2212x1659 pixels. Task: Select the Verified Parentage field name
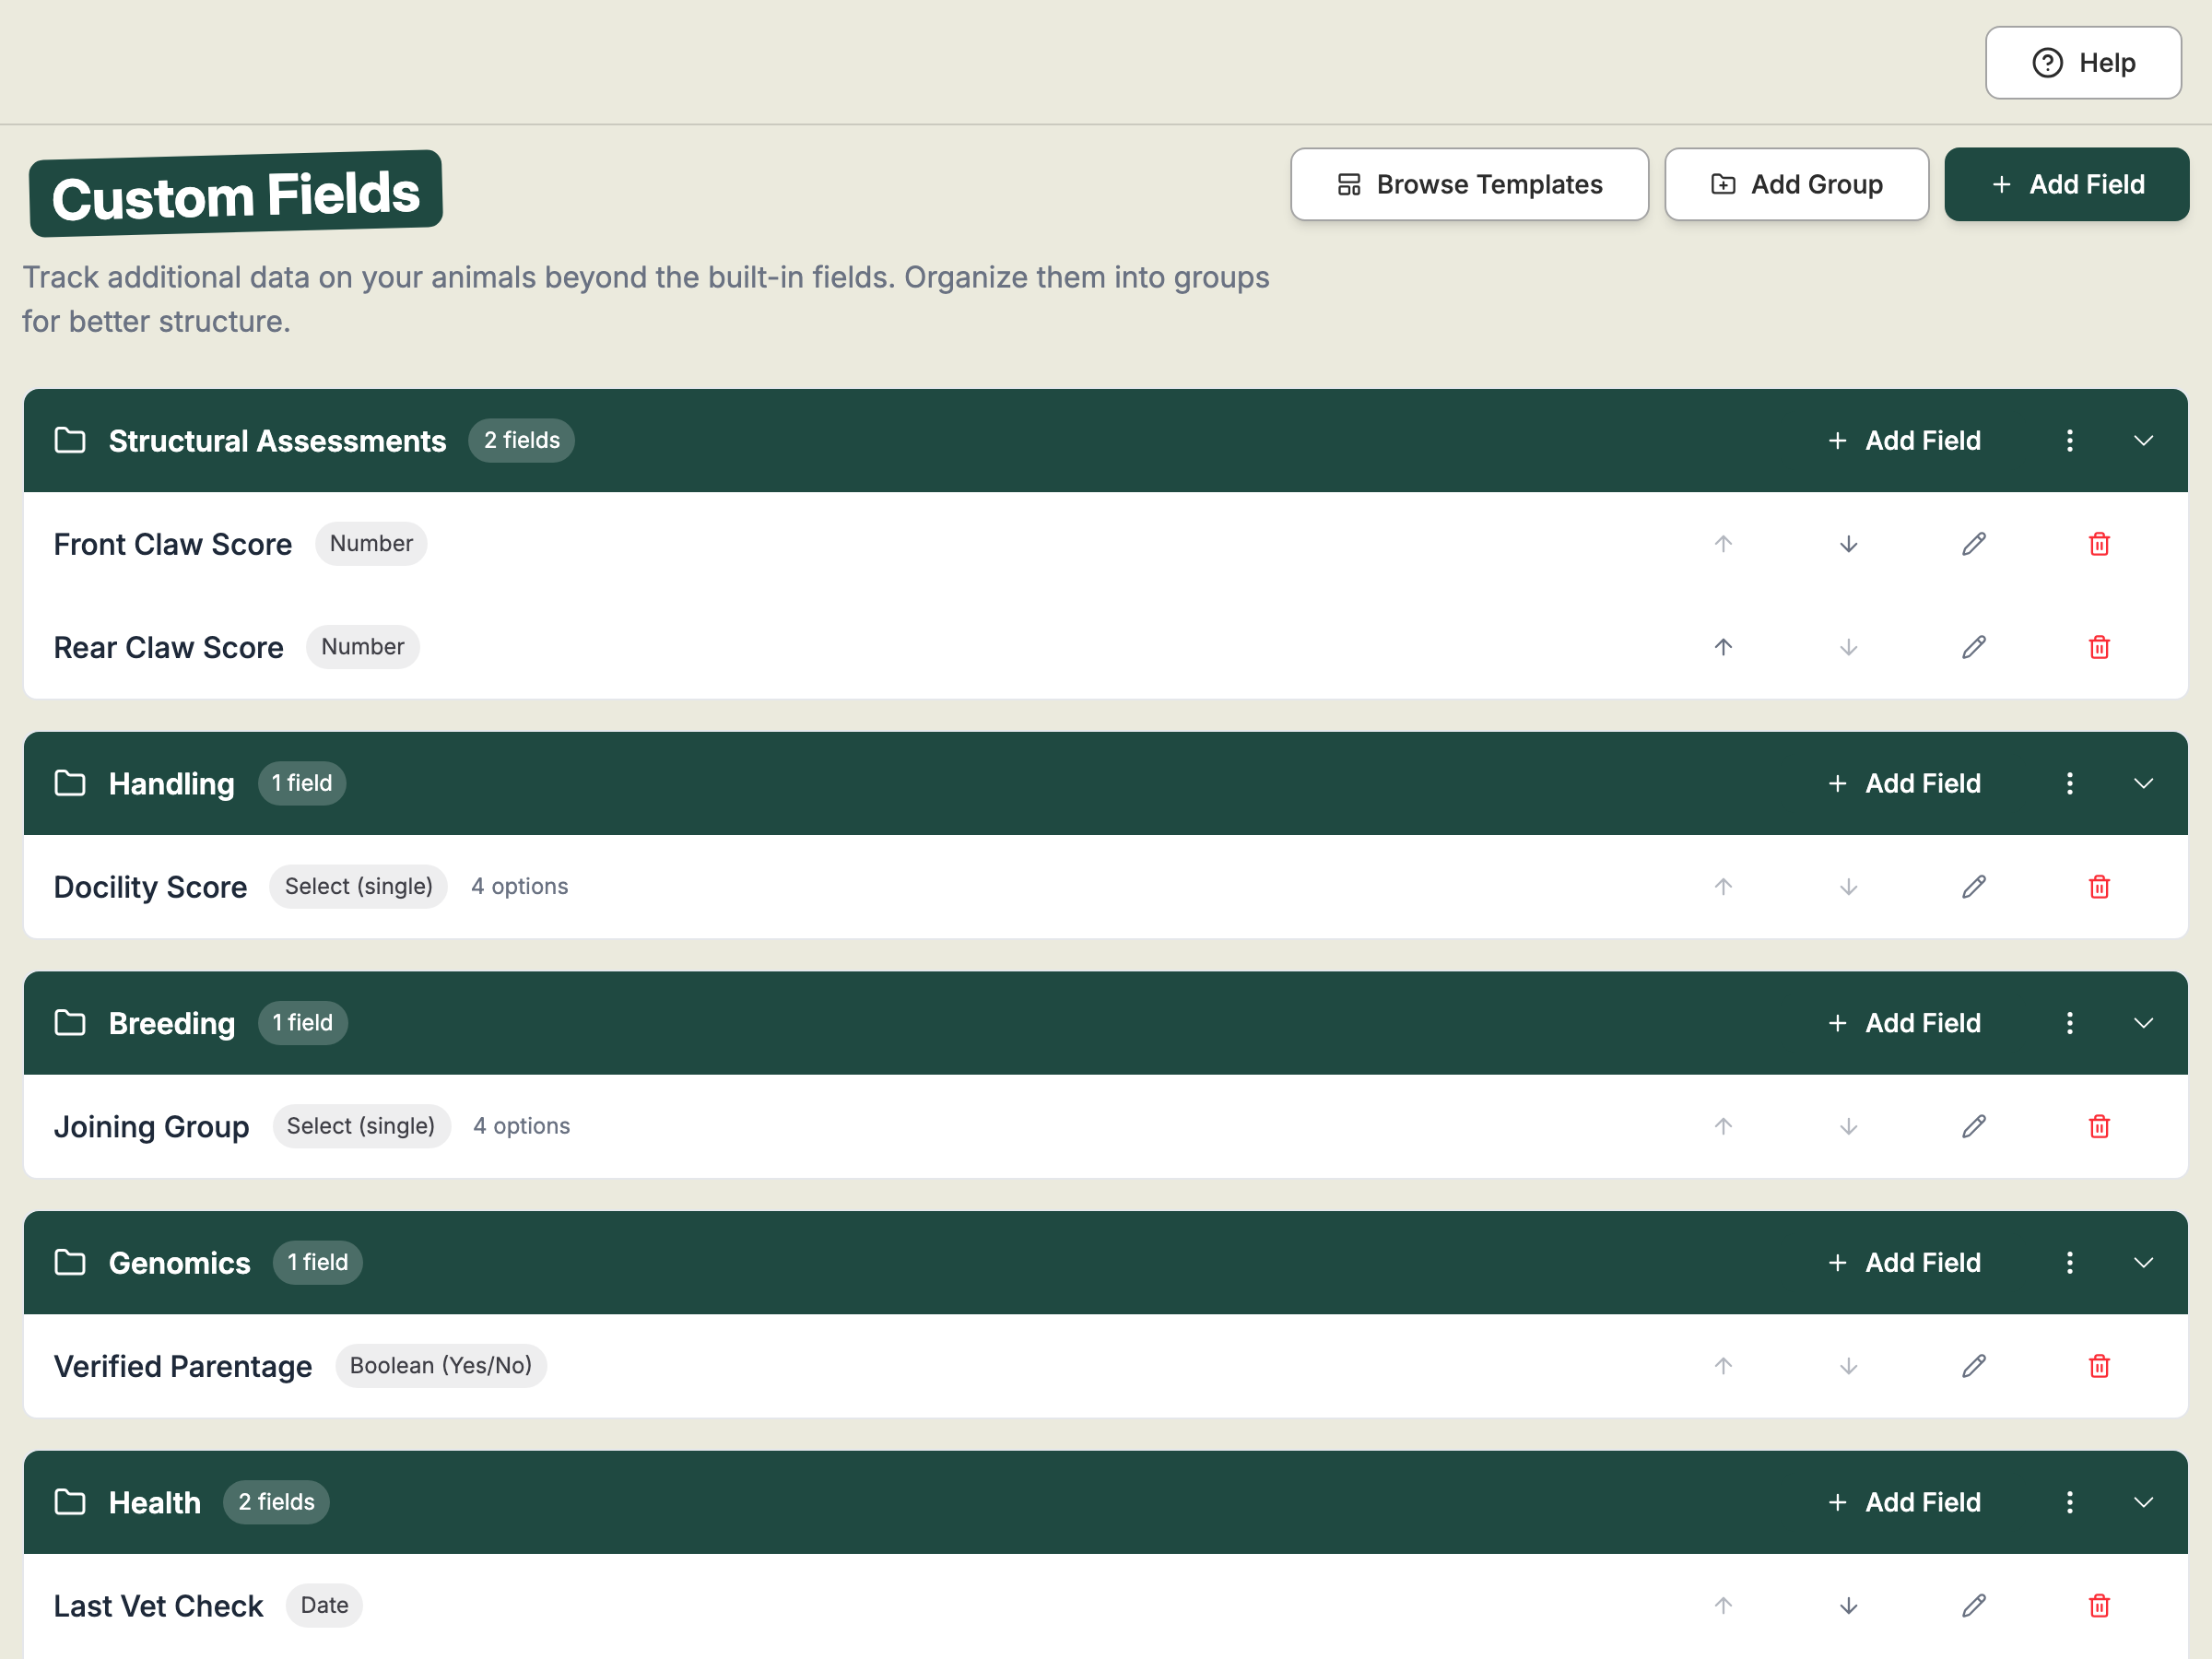183,1366
